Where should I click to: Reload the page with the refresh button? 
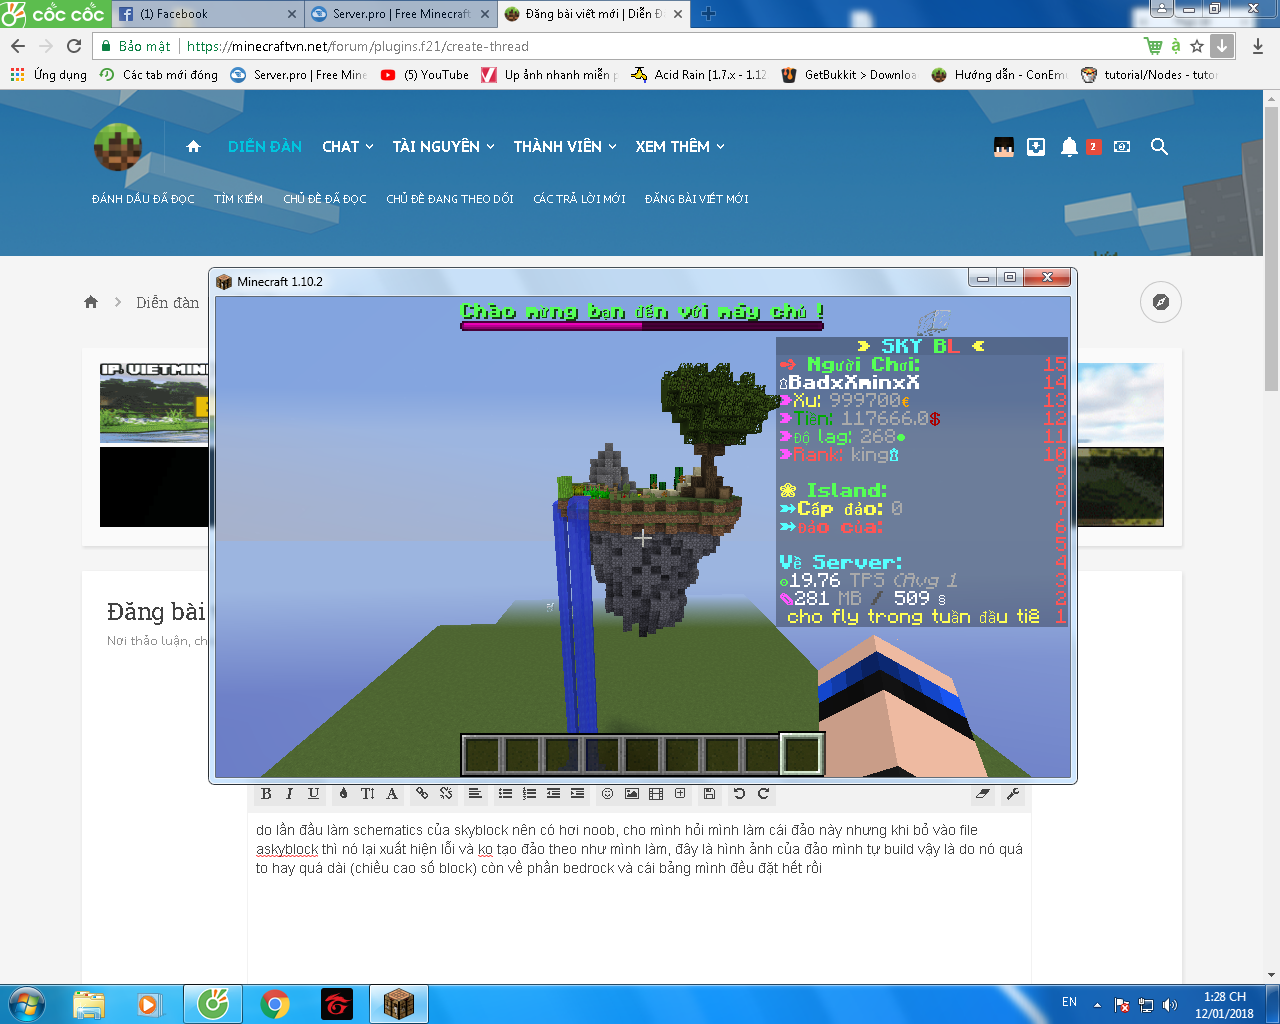click(x=74, y=46)
